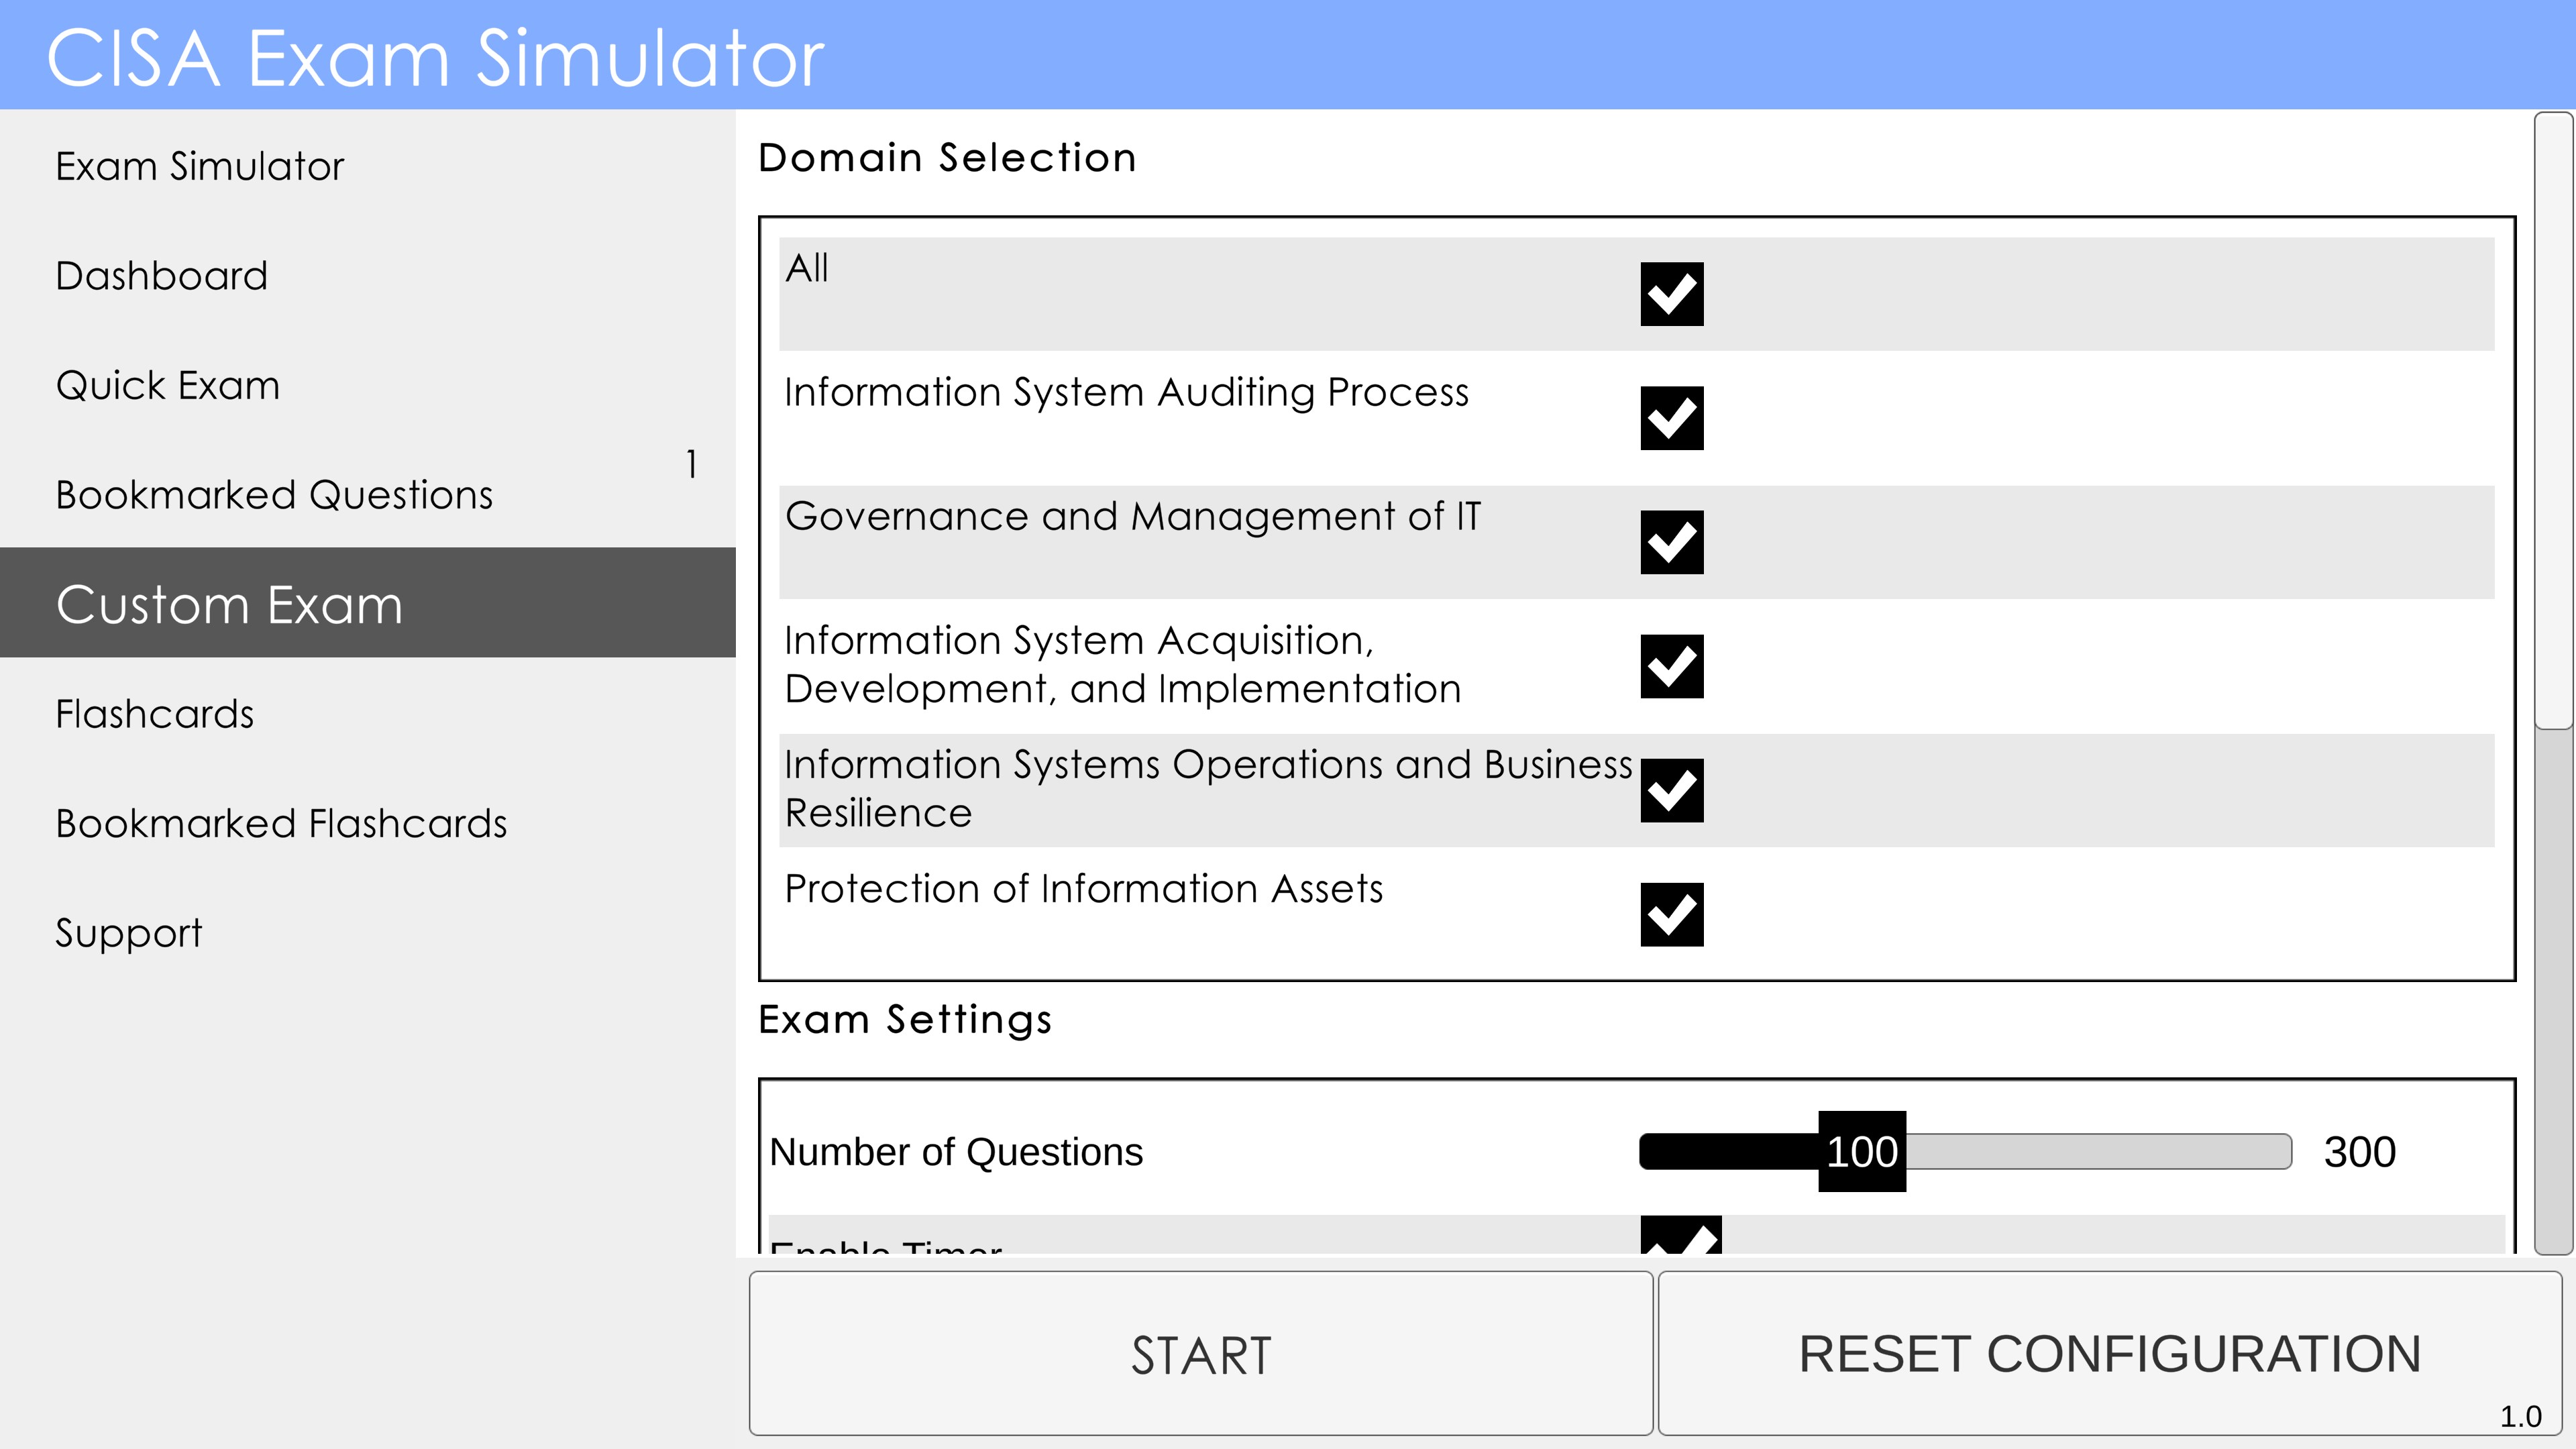
Task: Click the vertical scrollbar thumb
Action: coord(2553,420)
